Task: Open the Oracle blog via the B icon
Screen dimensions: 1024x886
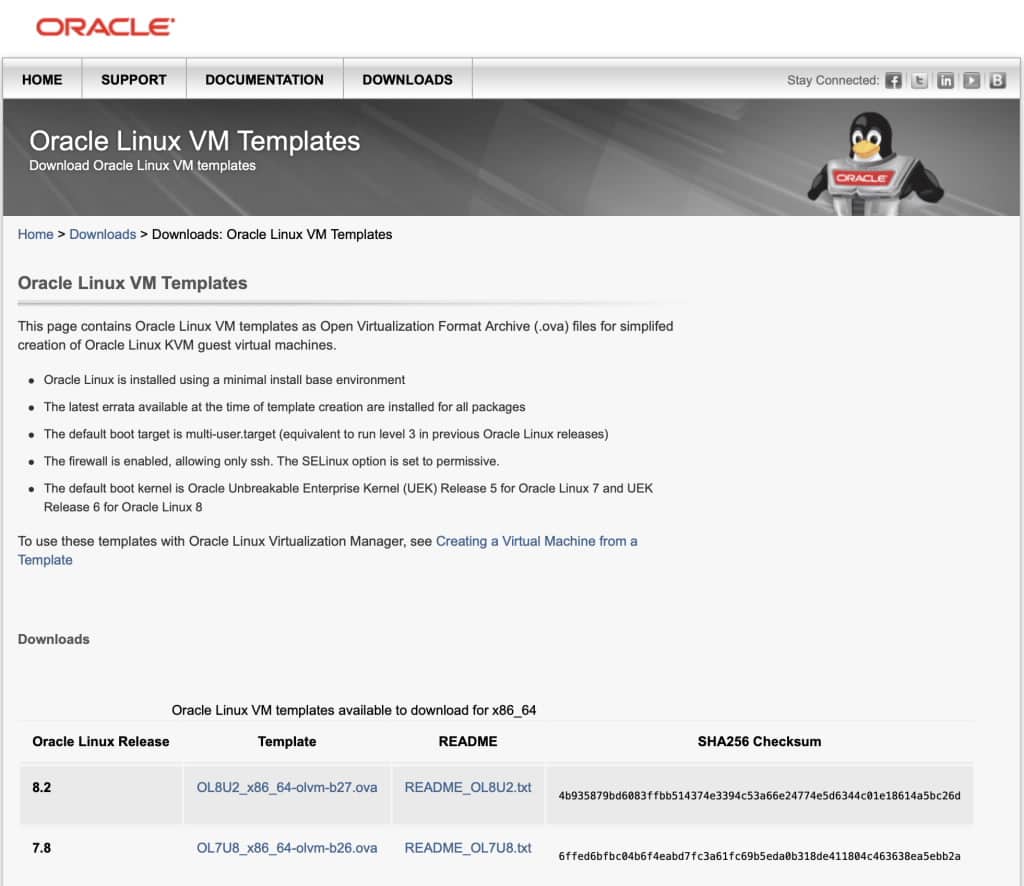Action: pyautogui.click(x=997, y=80)
